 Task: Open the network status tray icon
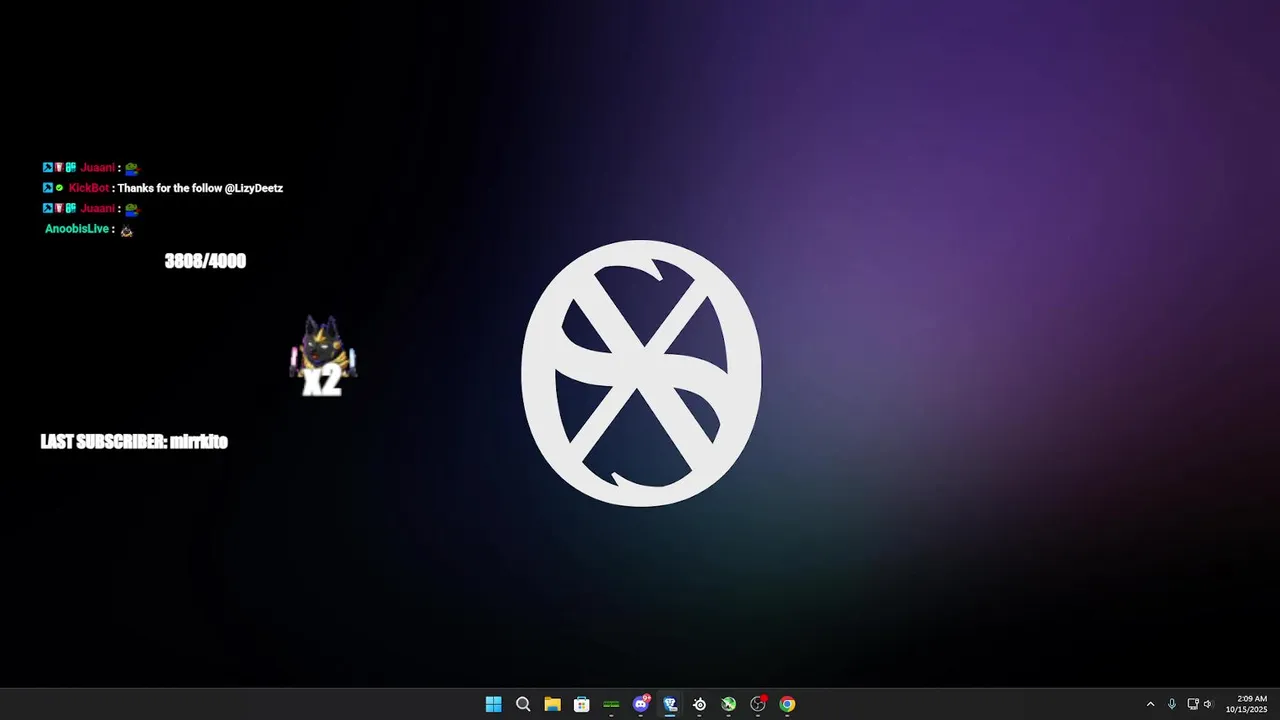(x=1193, y=704)
